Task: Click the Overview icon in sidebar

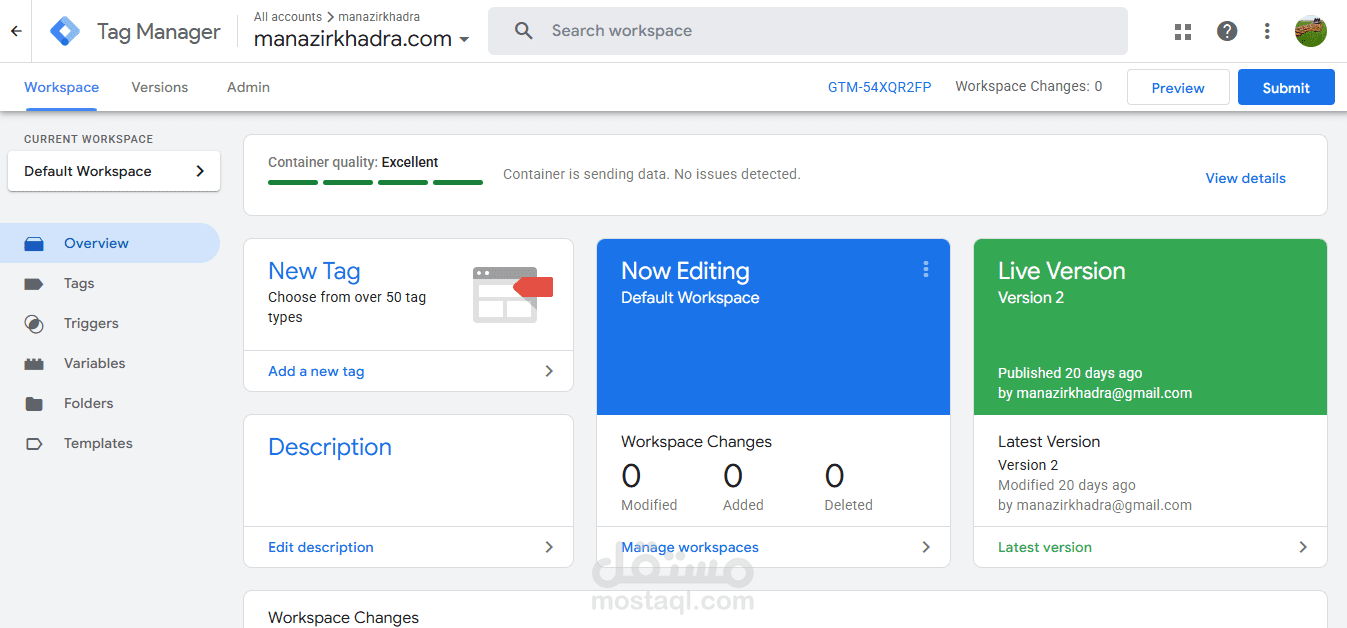Action: [34, 243]
